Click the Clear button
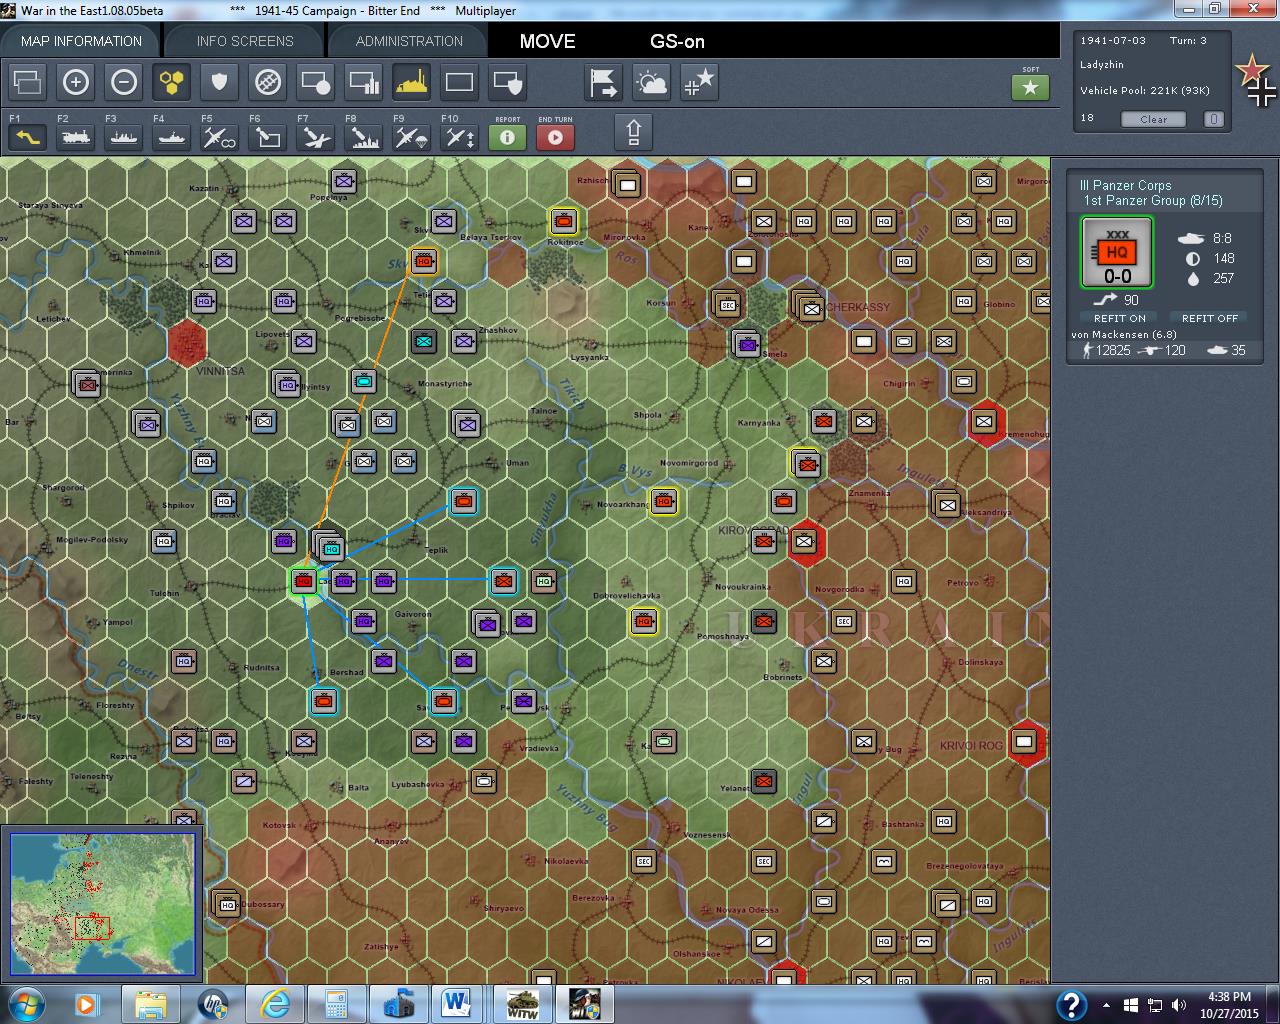1280x1024 pixels. pos(1153,119)
